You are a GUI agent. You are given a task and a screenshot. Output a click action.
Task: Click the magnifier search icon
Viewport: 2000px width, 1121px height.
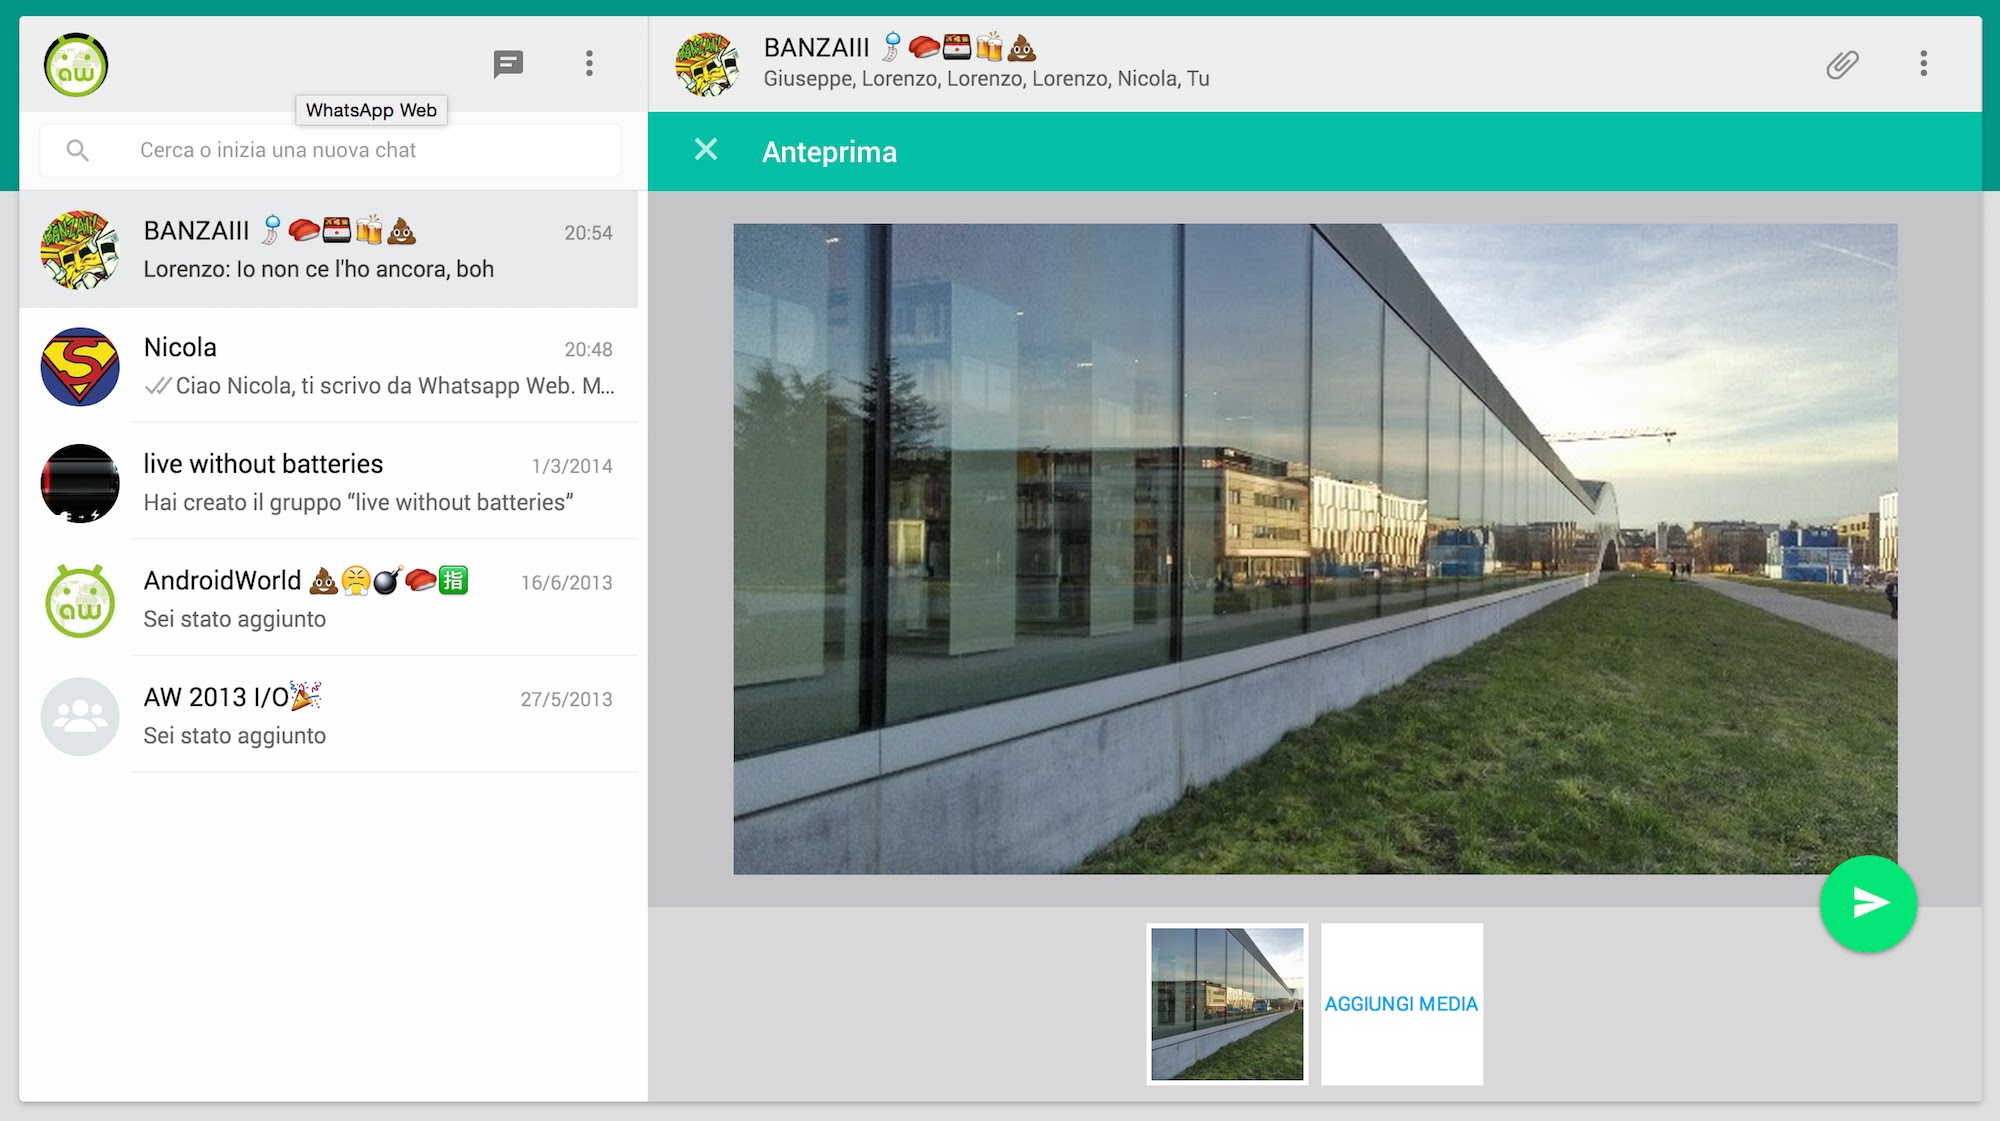[78, 150]
